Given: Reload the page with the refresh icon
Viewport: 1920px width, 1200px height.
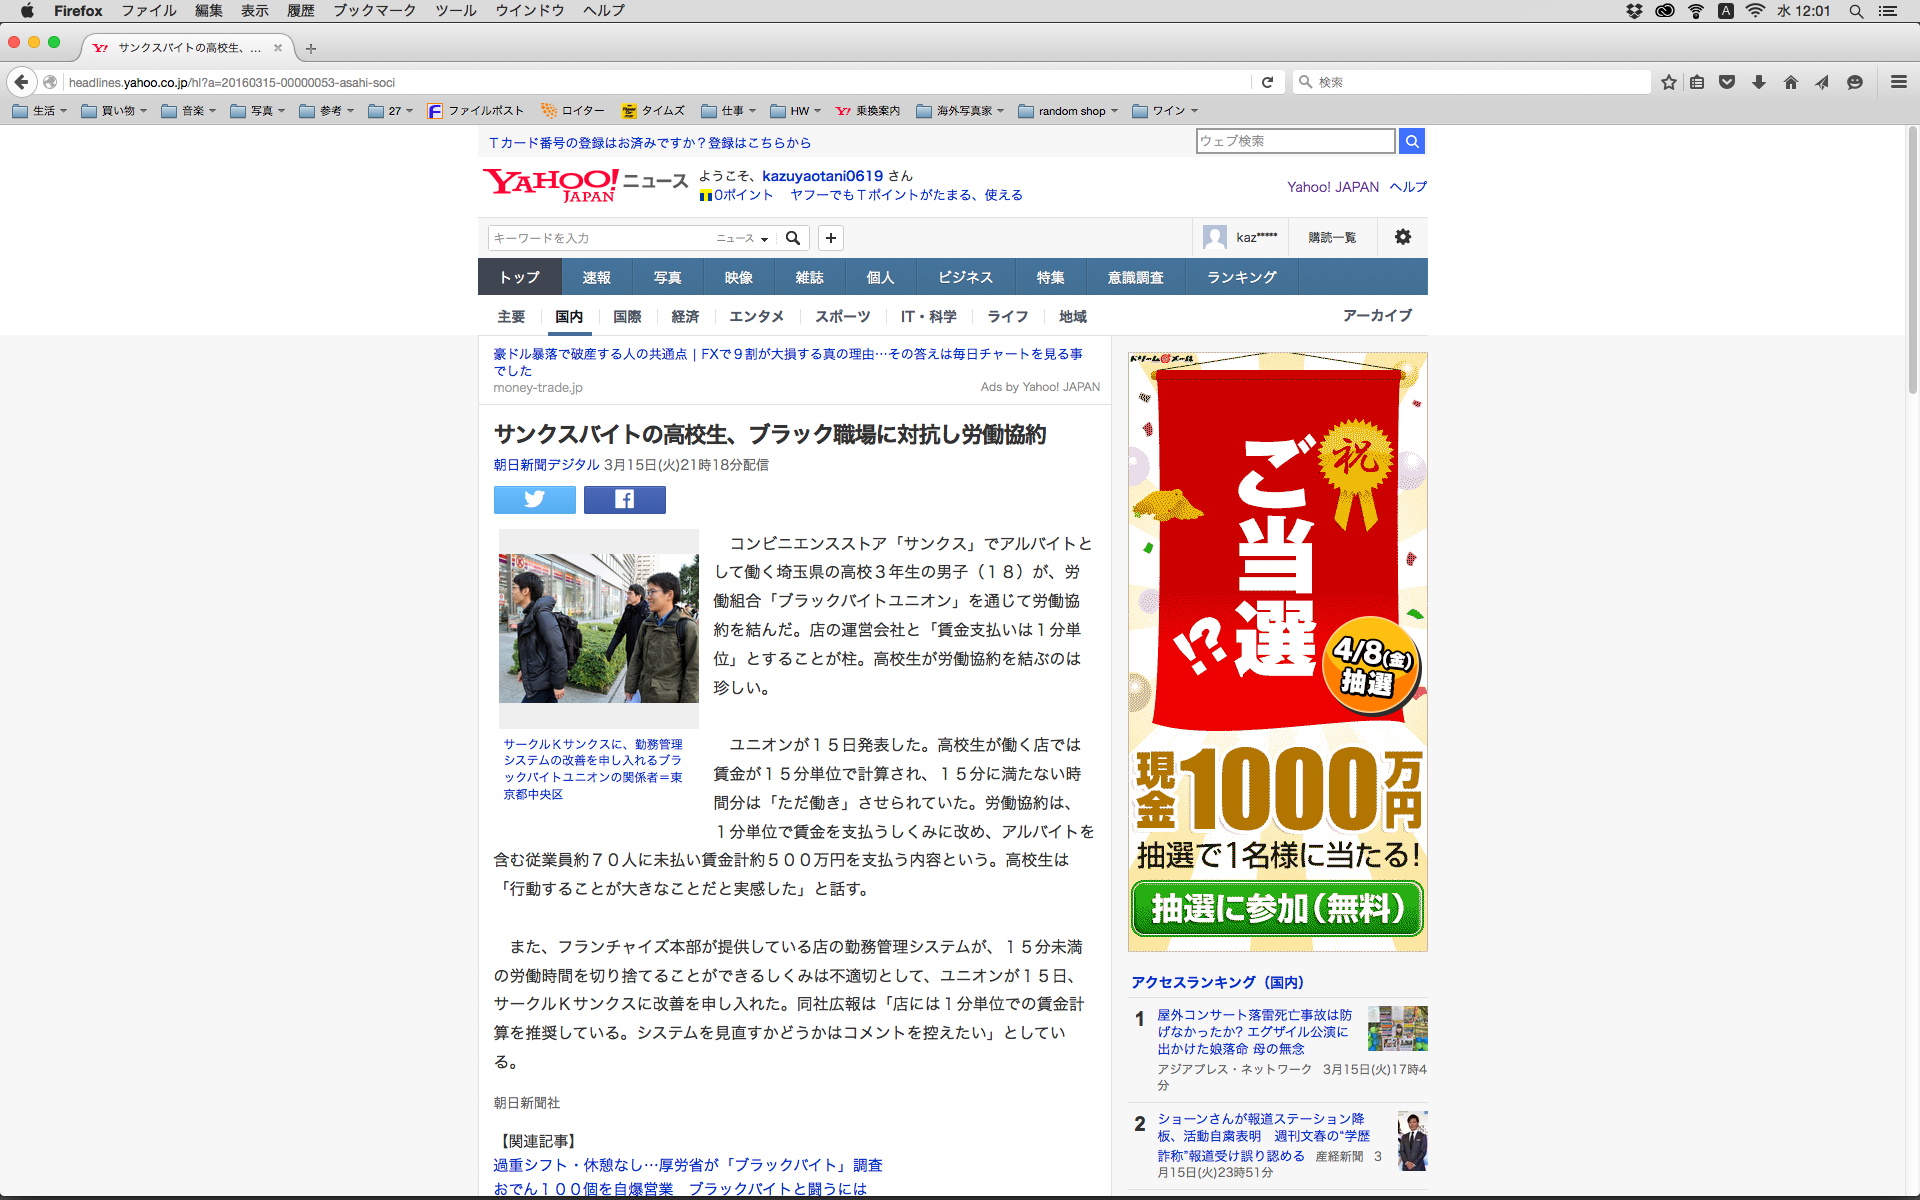Looking at the screenshot, I should (x=1267, y=82).
